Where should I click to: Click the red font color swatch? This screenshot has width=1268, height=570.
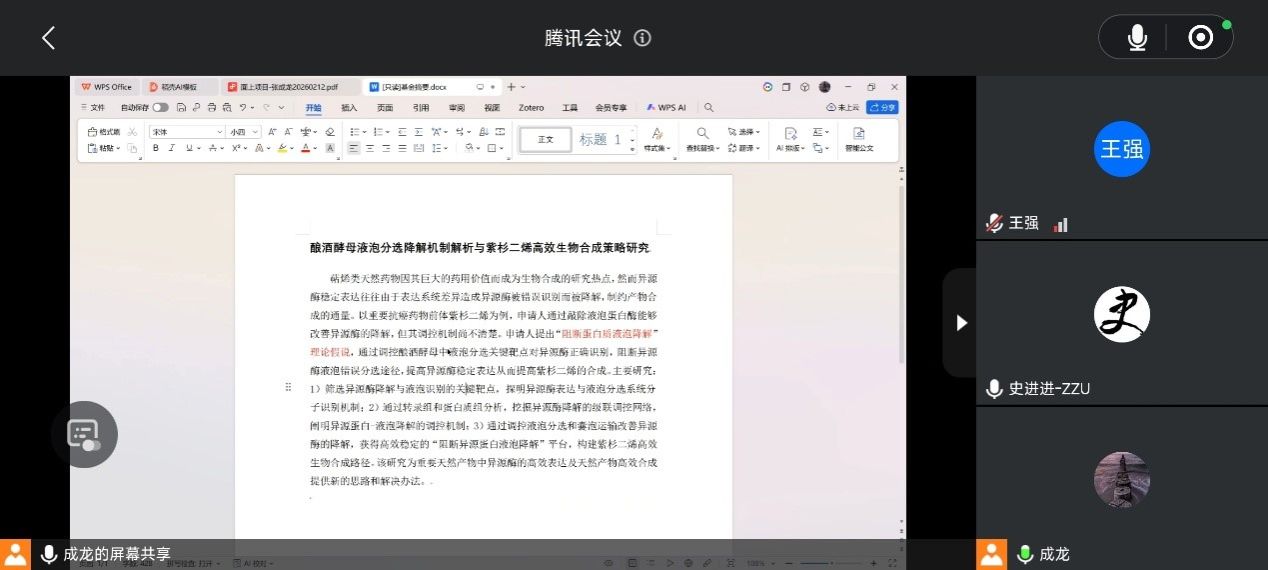tap(303, 148)
